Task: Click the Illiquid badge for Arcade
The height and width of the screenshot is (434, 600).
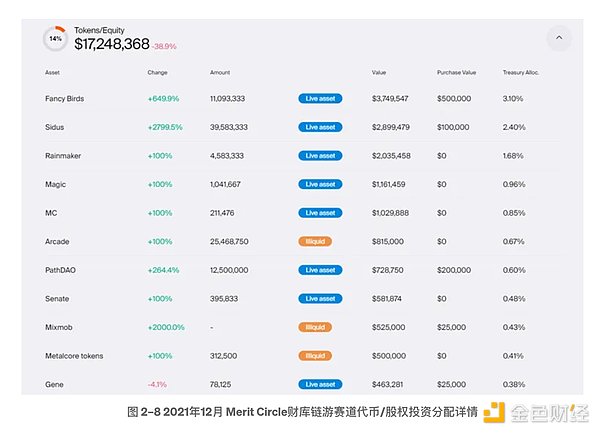Action: click(x=314, y=241)
